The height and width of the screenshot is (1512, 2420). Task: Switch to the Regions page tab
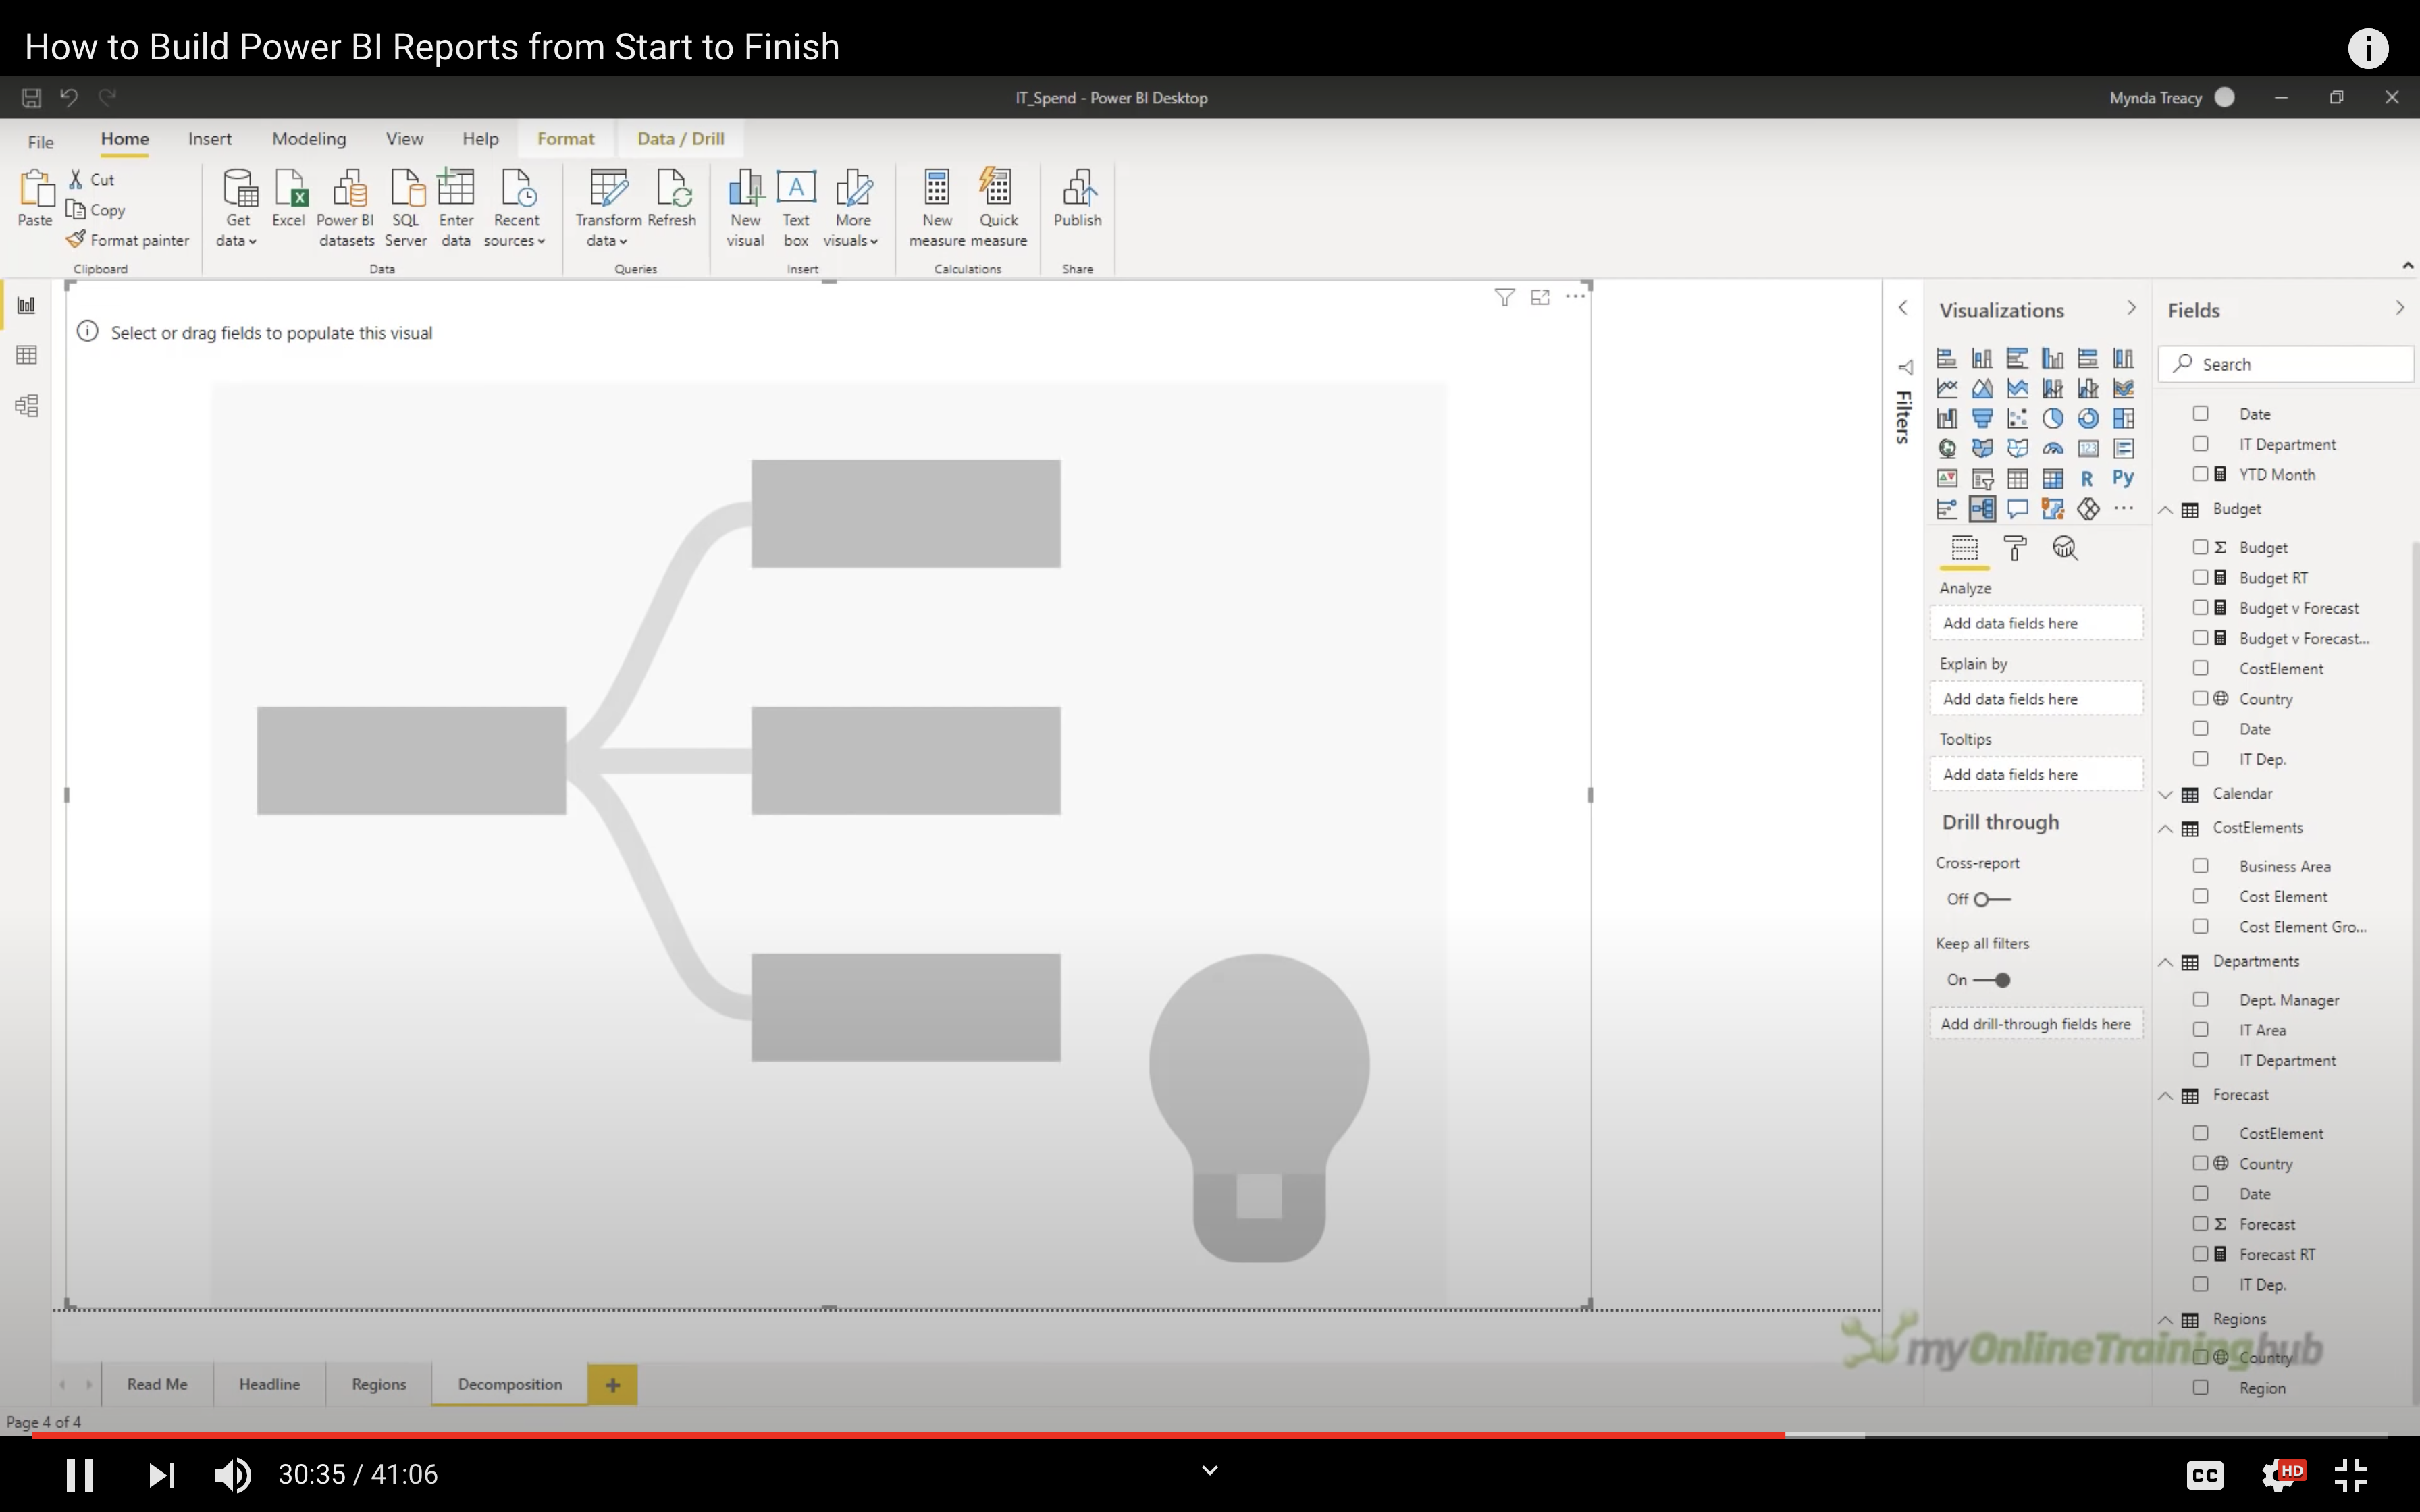(x=378, y=1384)
